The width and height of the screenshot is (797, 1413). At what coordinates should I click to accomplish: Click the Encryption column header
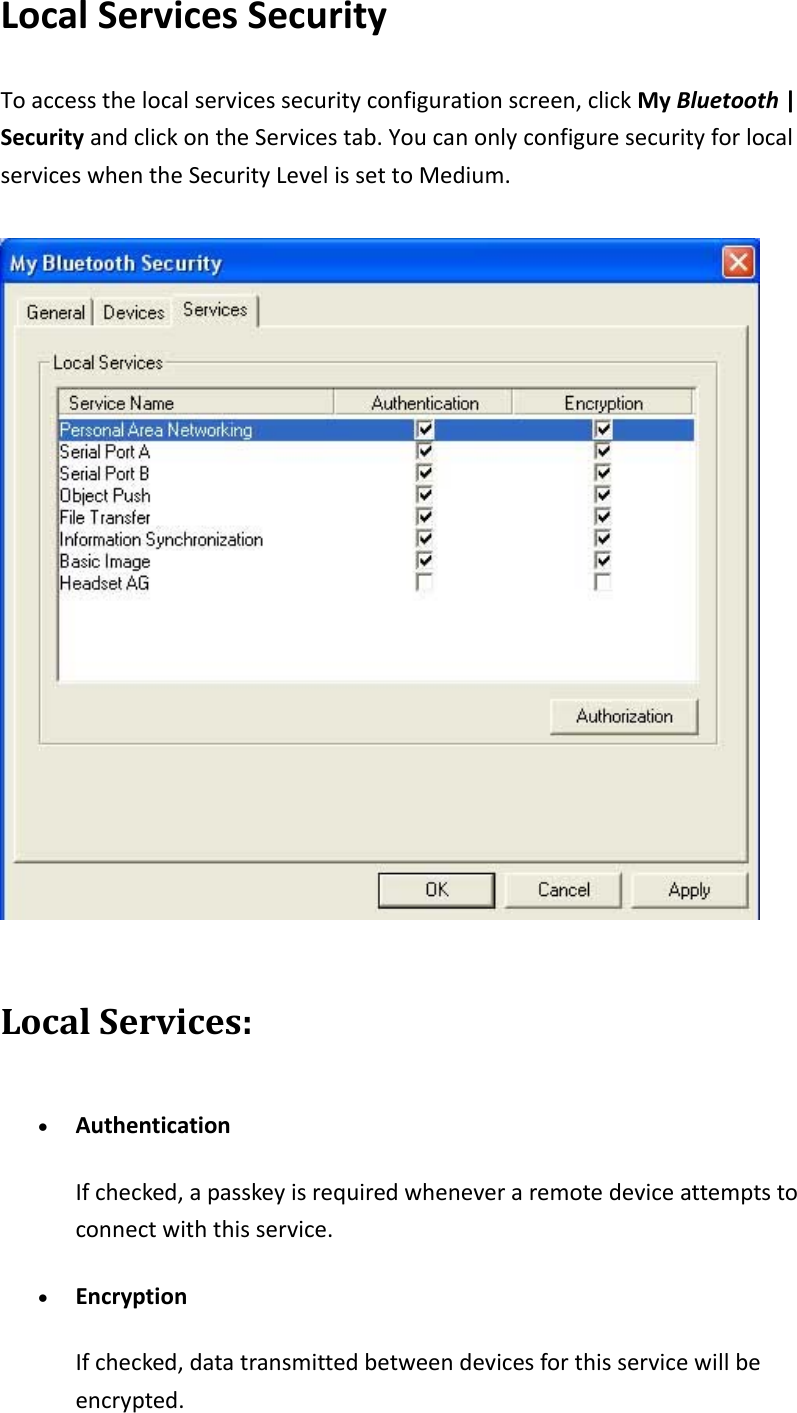(x=602, y=403)
